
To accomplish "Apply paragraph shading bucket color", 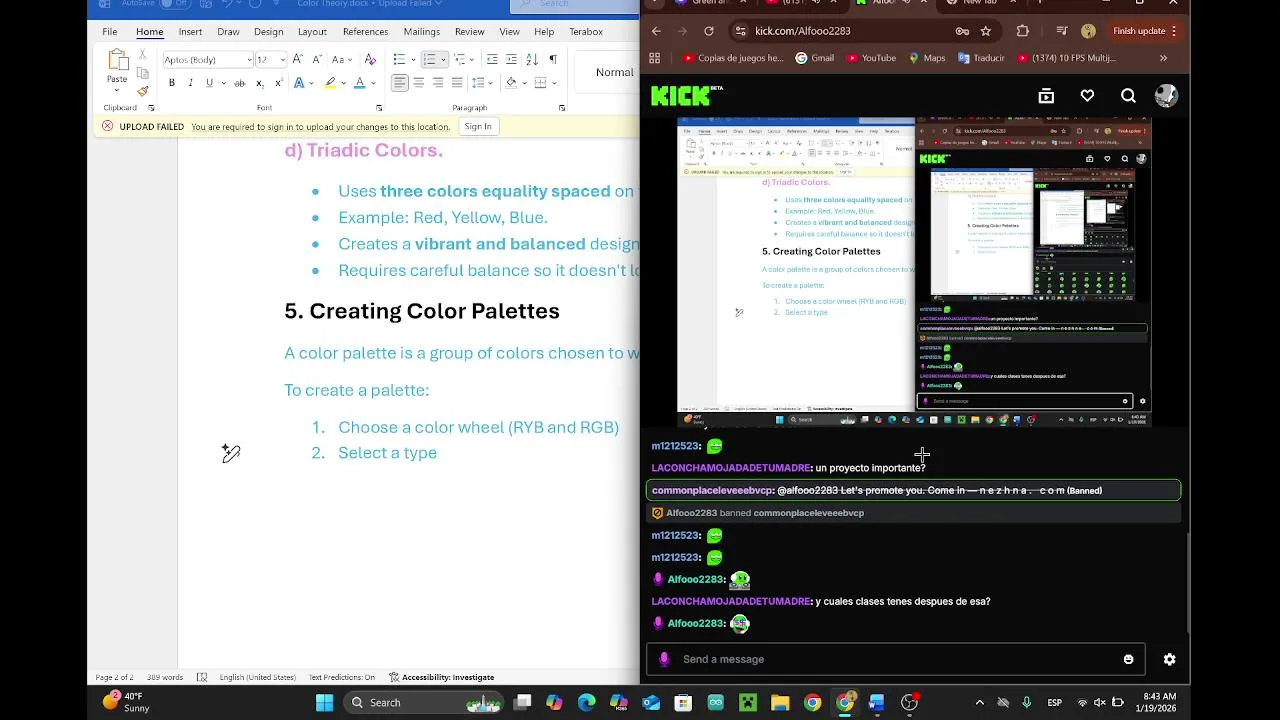I will pos(511,83).
